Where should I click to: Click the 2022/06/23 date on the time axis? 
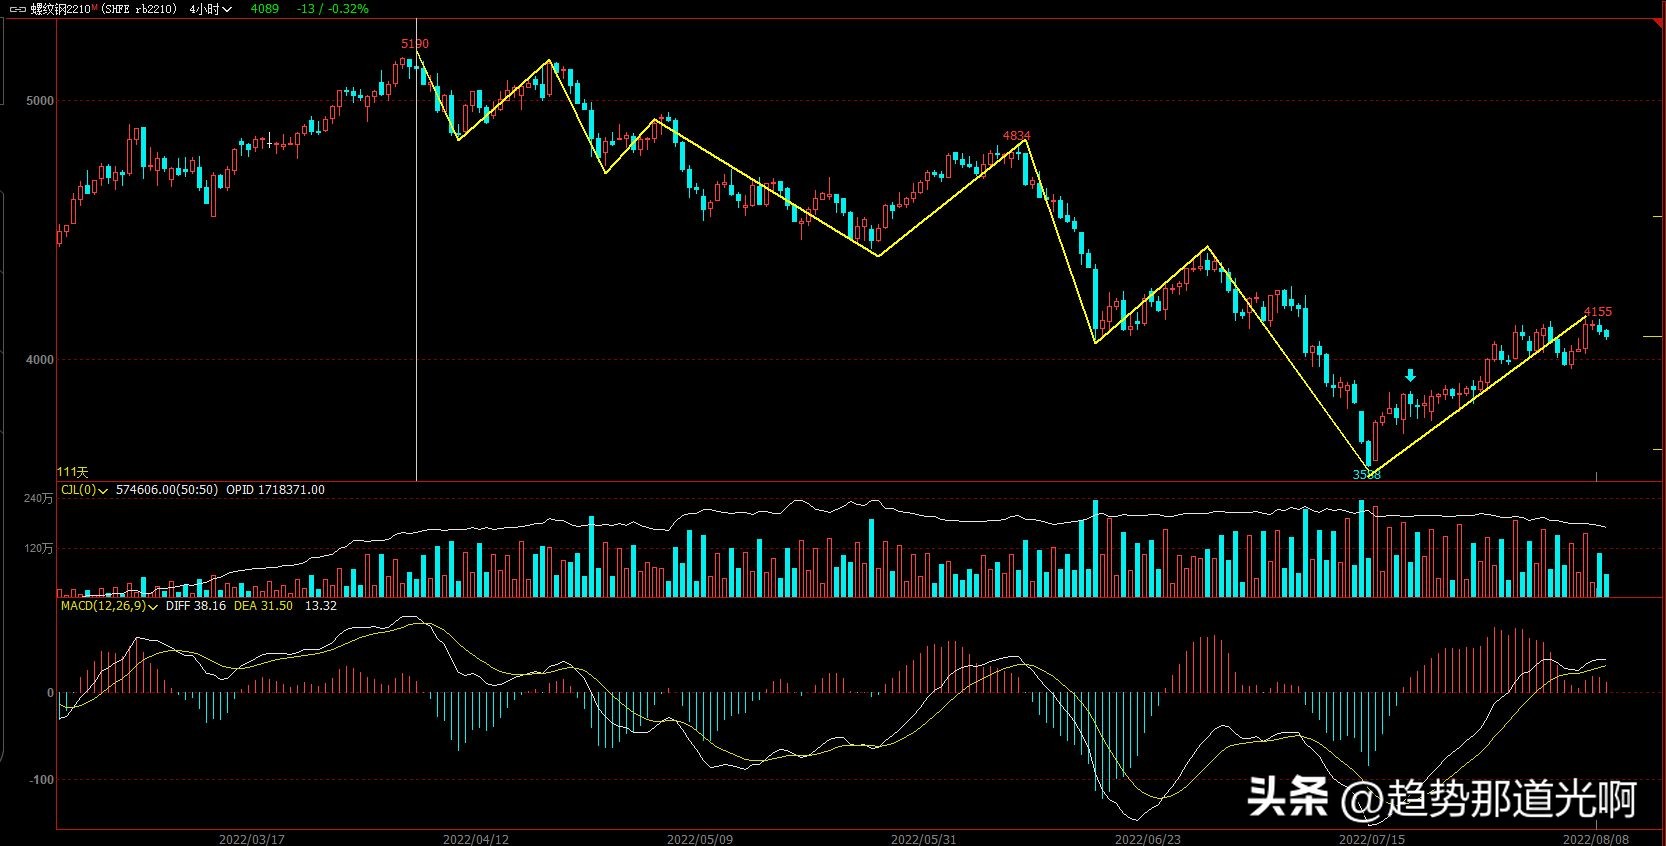click(1148, 839)
